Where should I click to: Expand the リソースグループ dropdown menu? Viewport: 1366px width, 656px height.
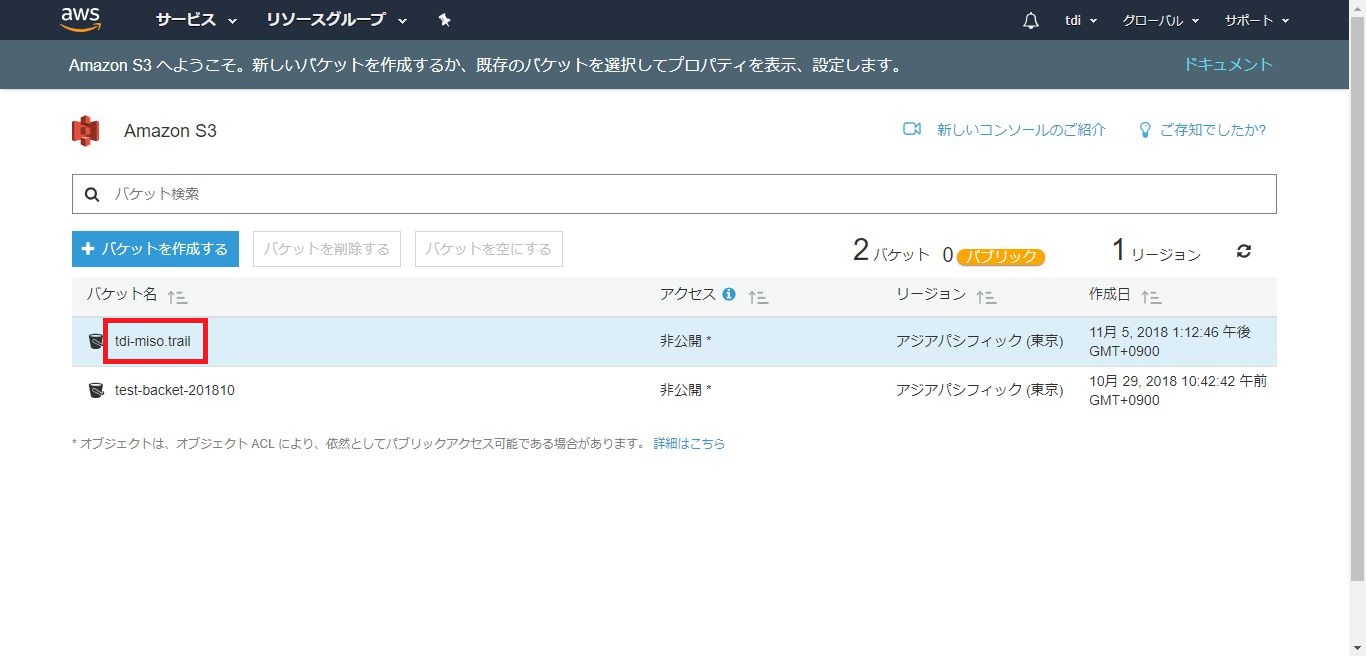pyautogui.click(x=336, y=20)
